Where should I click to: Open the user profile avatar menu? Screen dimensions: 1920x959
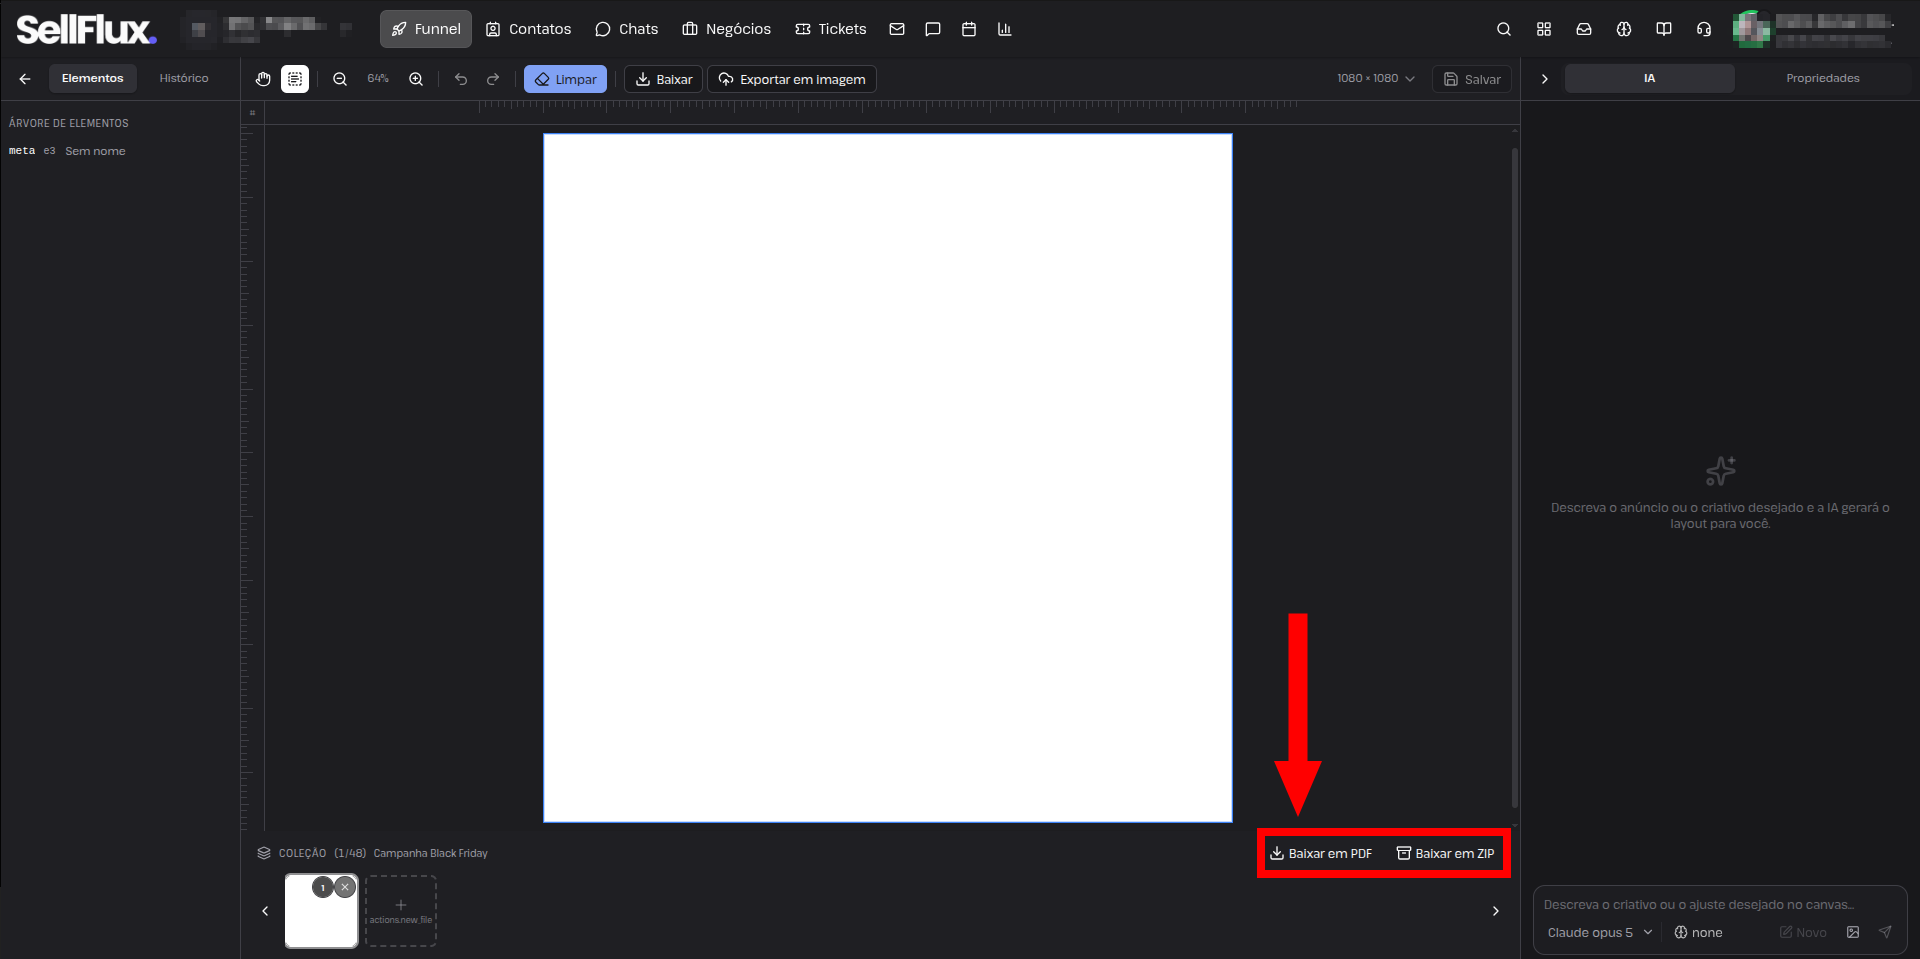[x=1751, y=29]
